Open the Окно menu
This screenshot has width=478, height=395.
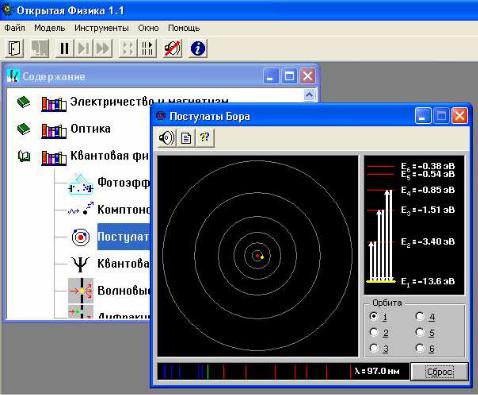(148, 28)
